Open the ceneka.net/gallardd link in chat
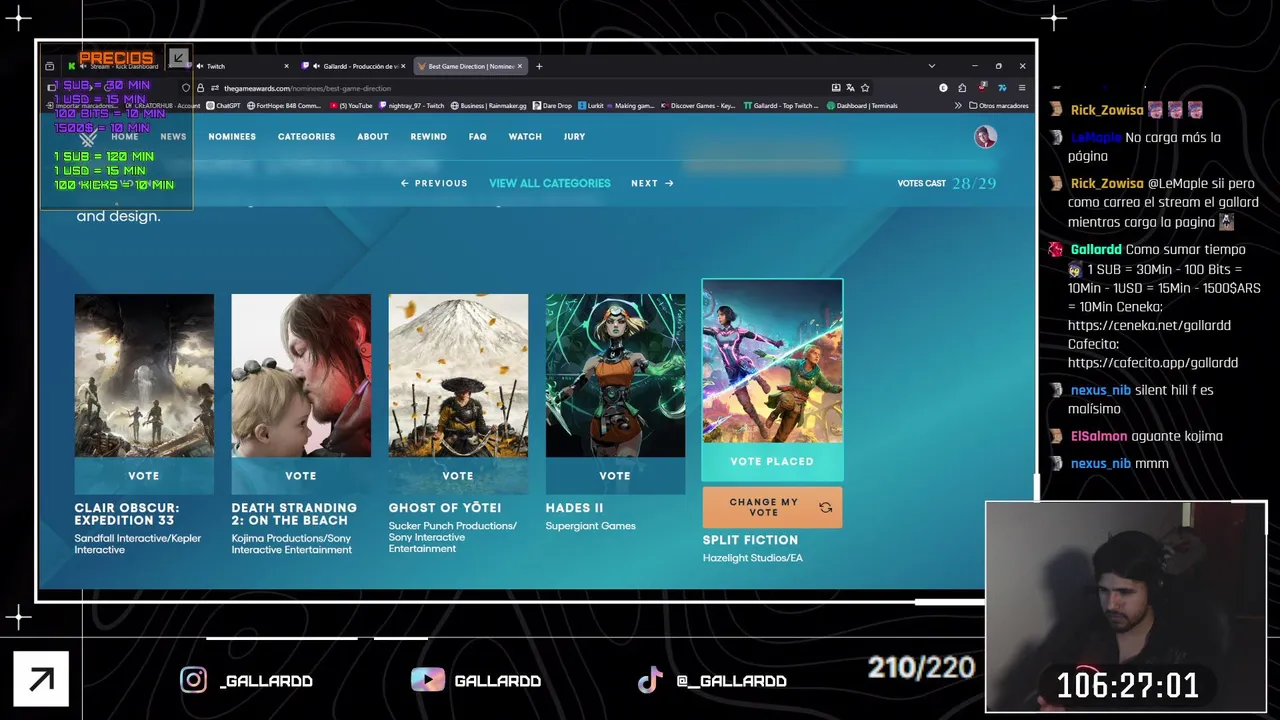The width and height of the screenshot is (1280, 720). [x=1149, y=326]
